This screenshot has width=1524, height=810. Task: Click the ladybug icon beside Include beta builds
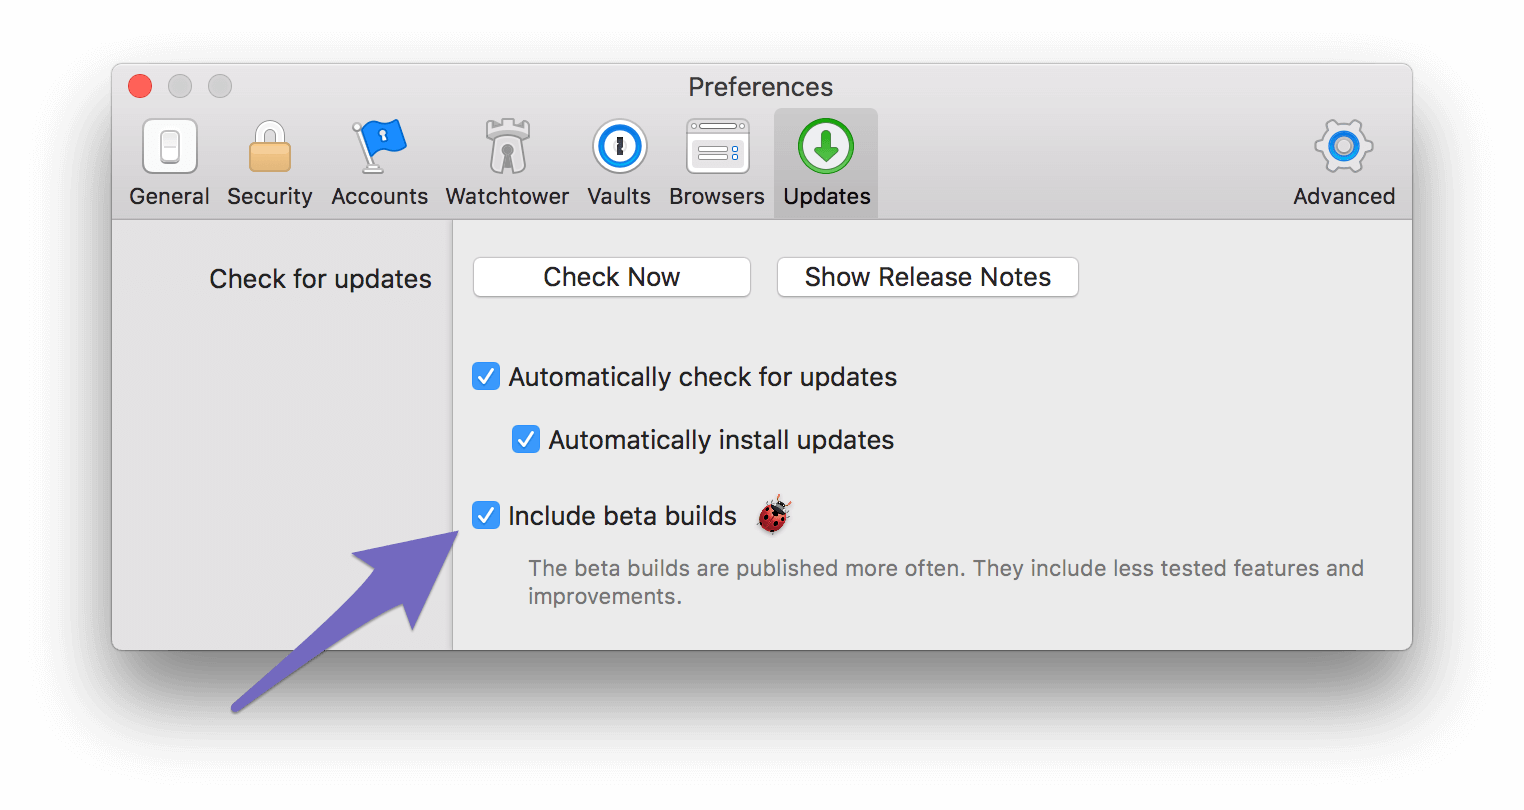pos(773,514)
